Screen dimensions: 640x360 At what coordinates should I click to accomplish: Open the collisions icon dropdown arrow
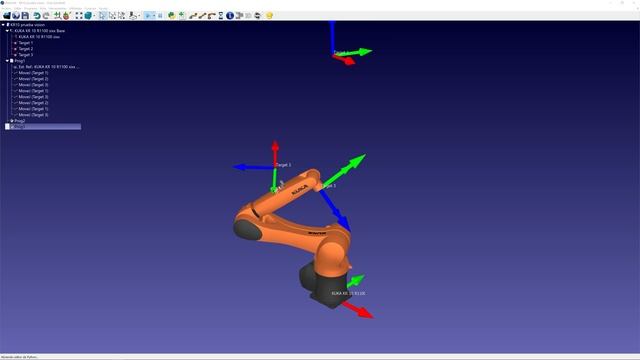(139, 16)
